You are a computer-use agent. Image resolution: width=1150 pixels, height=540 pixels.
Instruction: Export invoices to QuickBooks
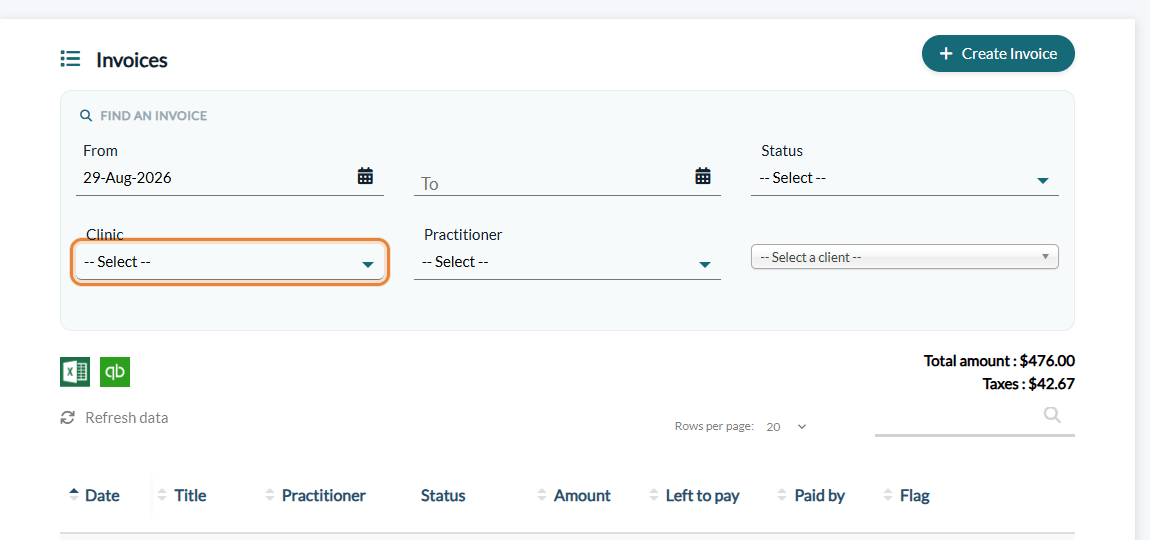coord(115,372)
